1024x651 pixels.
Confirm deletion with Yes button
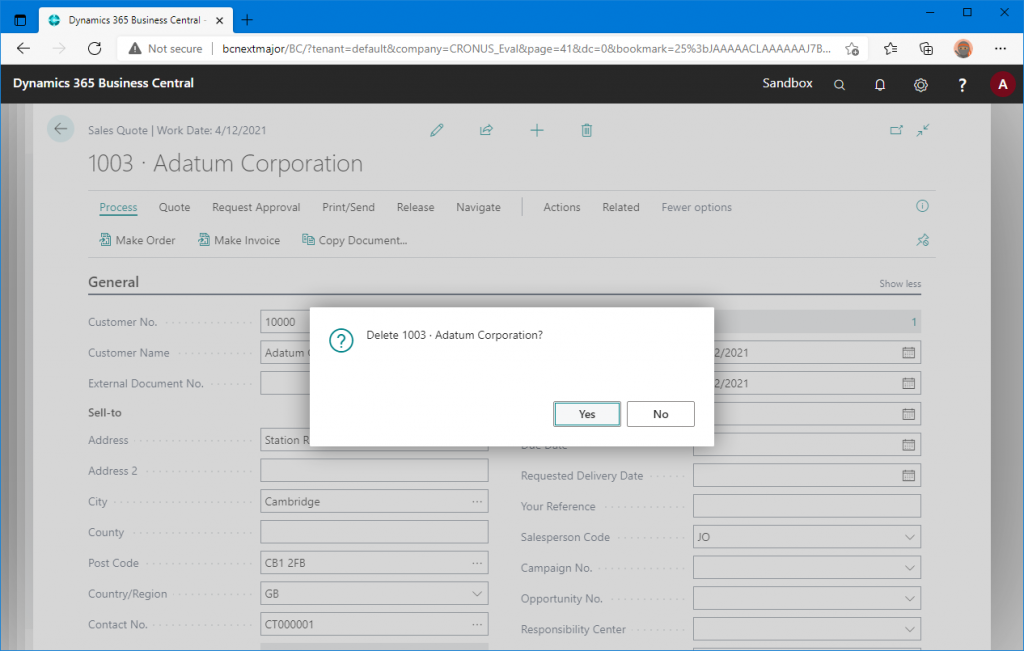tap(586, 414)
